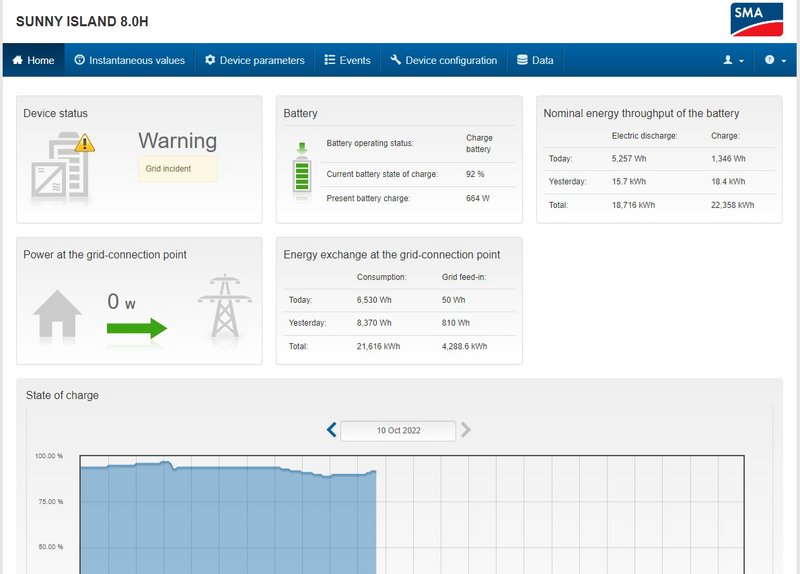Click the "0 W" grid power reading
The width and height of the screenshot is (800, 574).
(x=121, y=302)
